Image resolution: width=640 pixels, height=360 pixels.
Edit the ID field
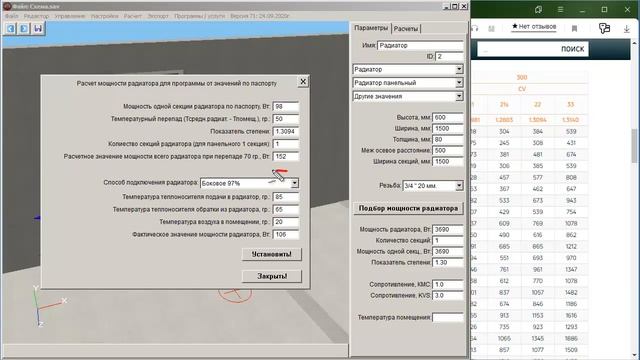pos(449,56)
